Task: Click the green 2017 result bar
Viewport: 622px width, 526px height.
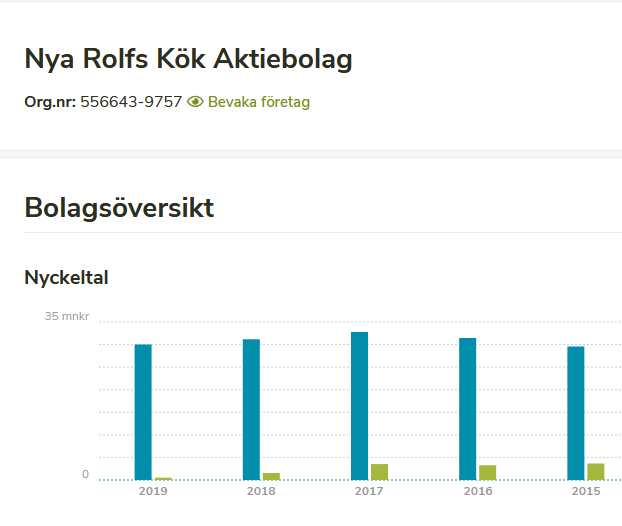Action: (x=380, y=472)
